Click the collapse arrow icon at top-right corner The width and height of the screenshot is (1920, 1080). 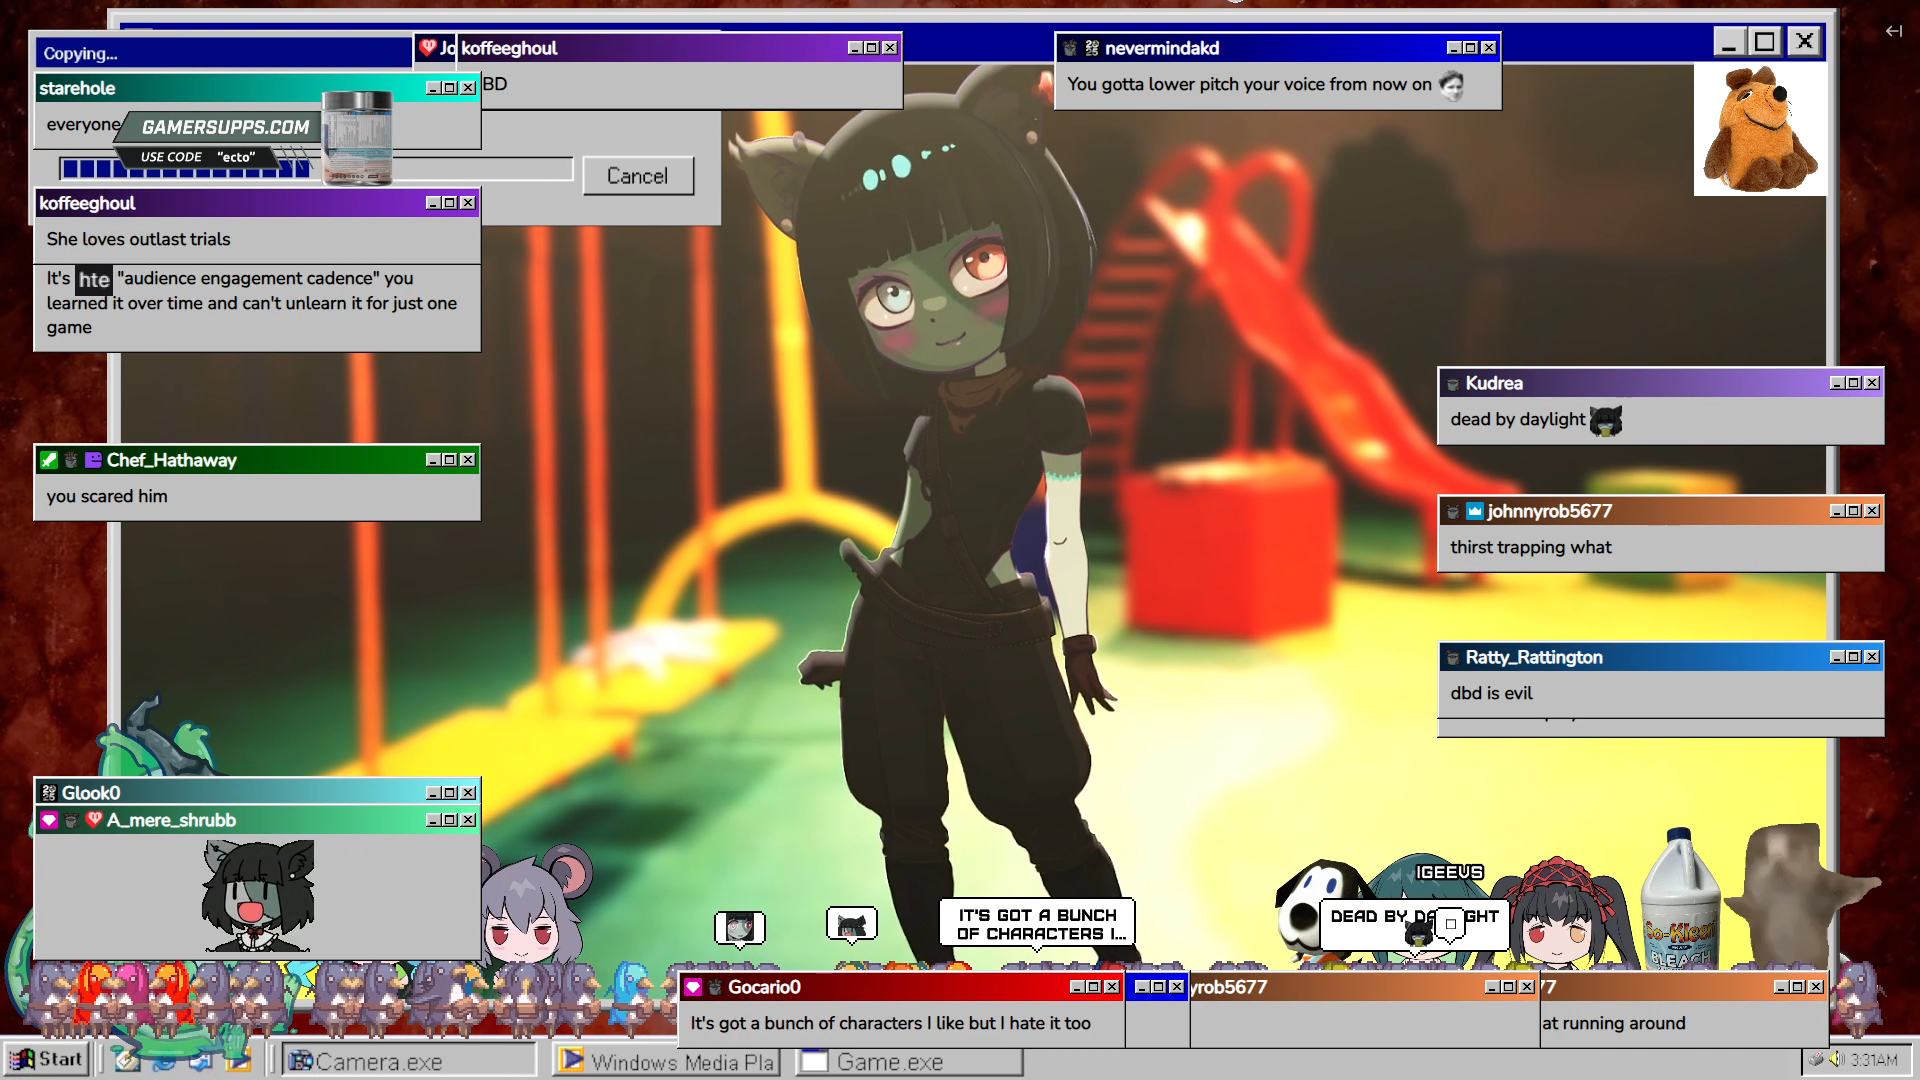(1893, 31)
